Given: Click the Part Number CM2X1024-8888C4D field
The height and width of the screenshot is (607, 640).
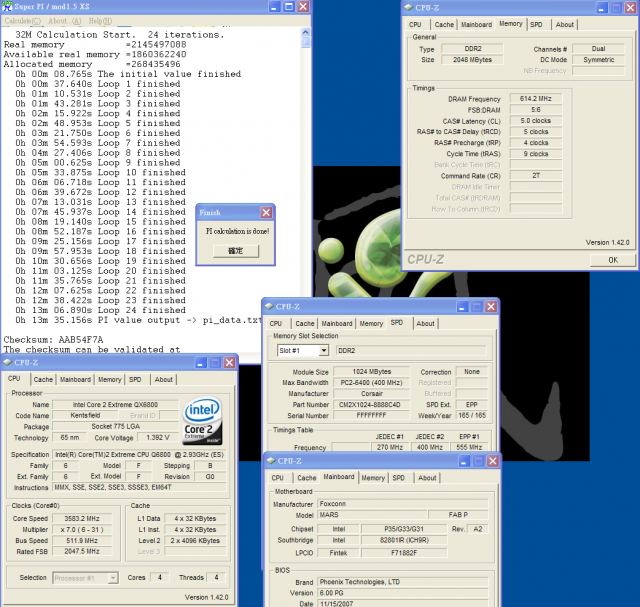Looking at the screenshot, I should tap(371, 405).
